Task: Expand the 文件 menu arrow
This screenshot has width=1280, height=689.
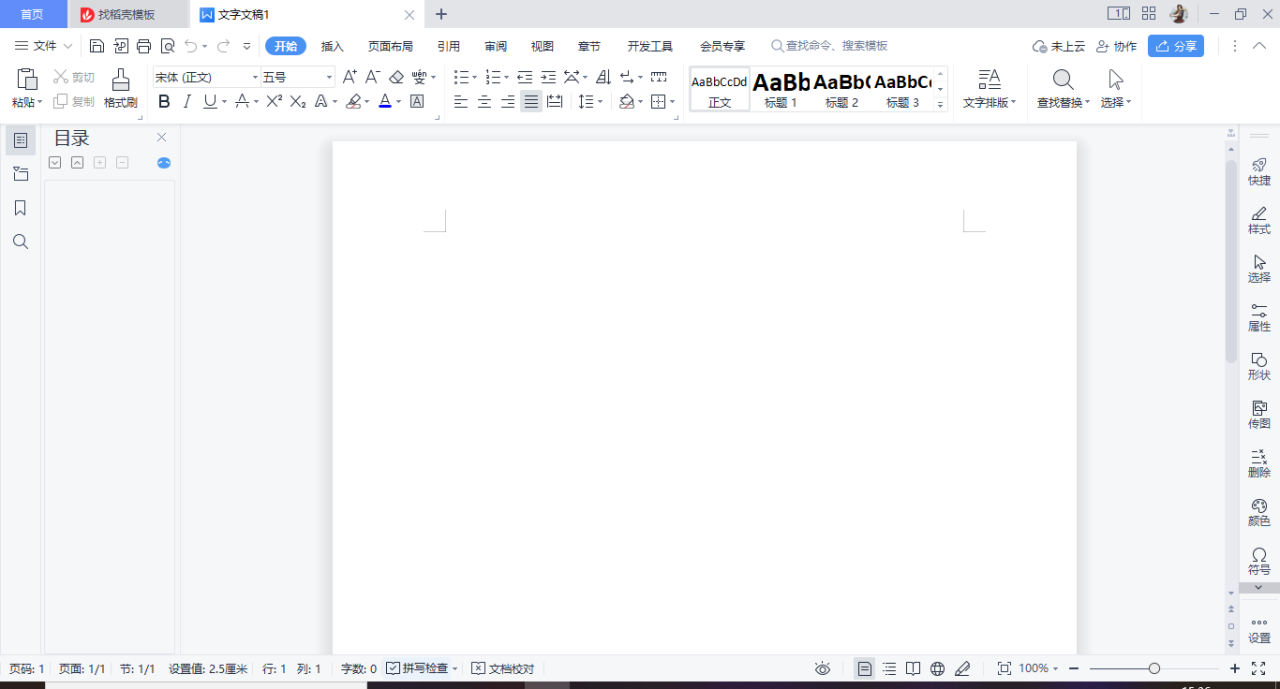Action: [68, 46]
